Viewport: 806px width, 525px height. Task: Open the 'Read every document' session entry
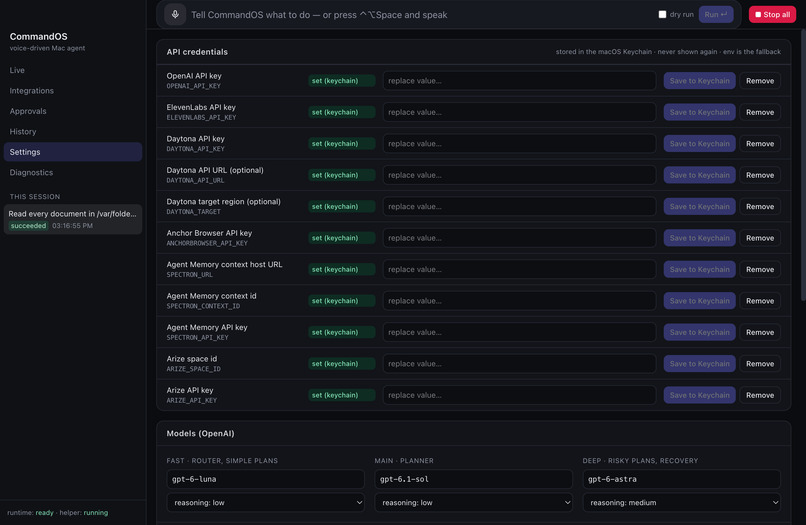(x=72, y=220)
